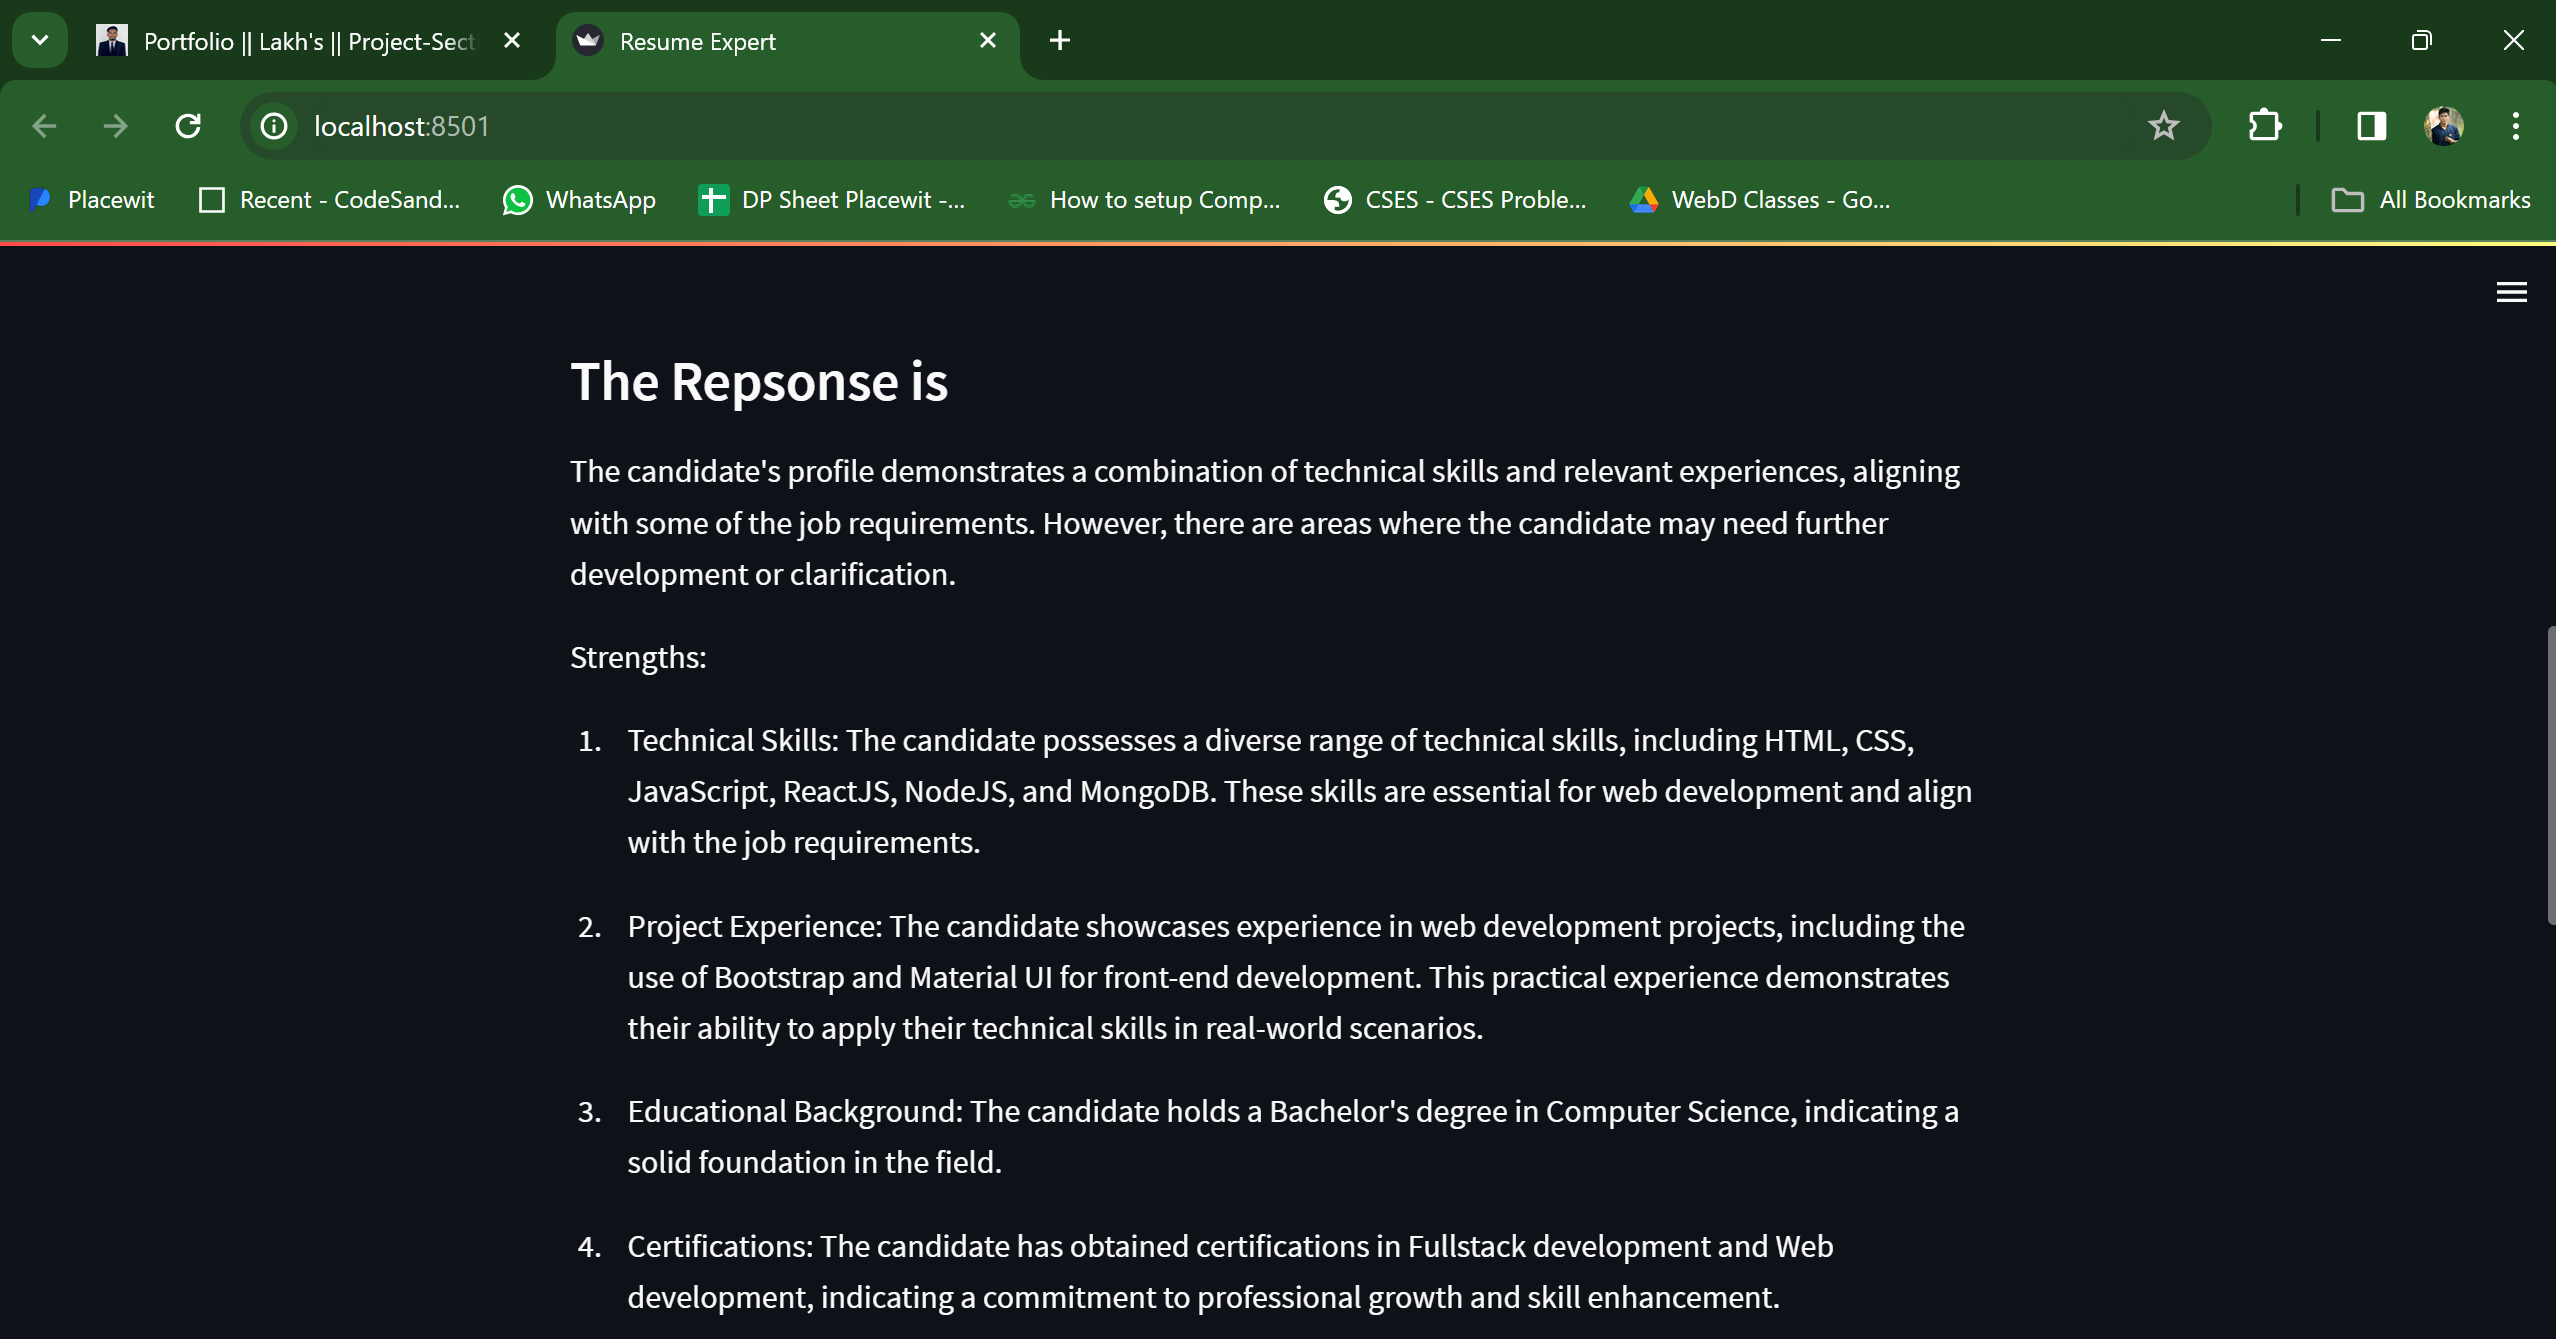Open the Placewit bookmark
This screenshot has width=2556, height=1339.
[x=93, y=200]
